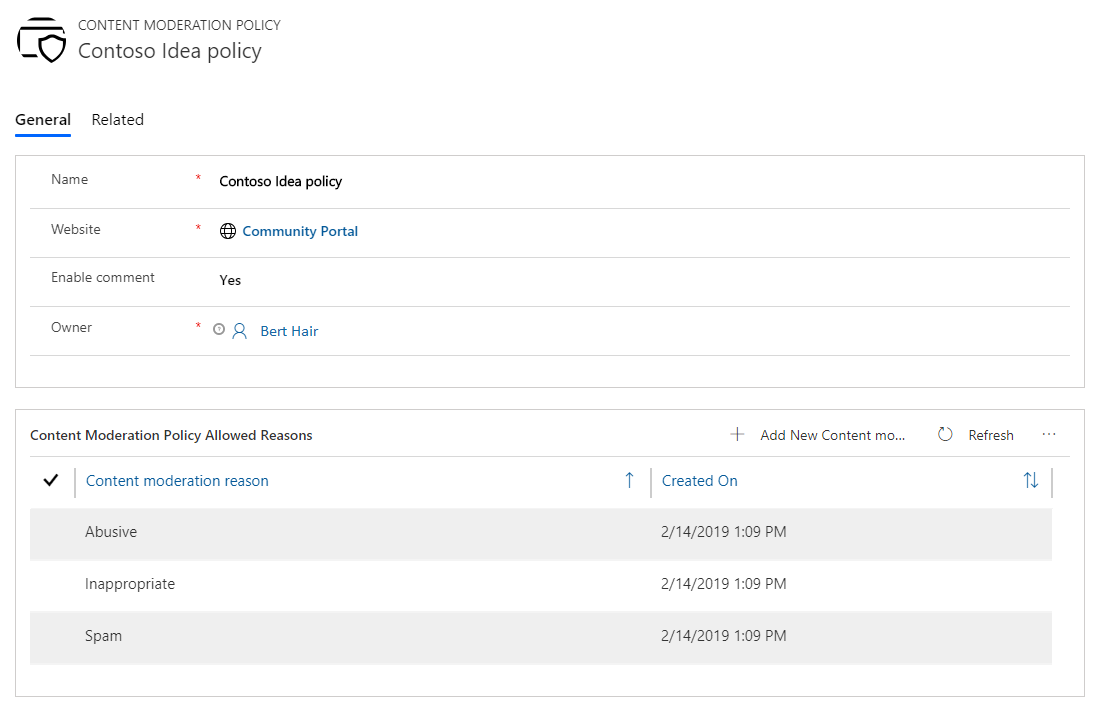This screenshot has width=1096, height=708.
Task: Edit the Name field Contoso Idea policy
Action: [280, 182]
